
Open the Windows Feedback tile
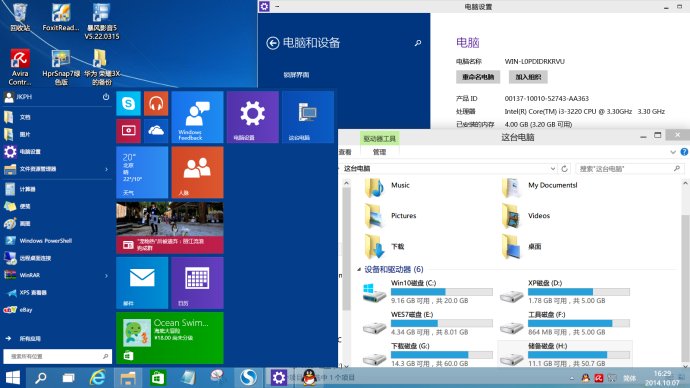coord(198,117)
